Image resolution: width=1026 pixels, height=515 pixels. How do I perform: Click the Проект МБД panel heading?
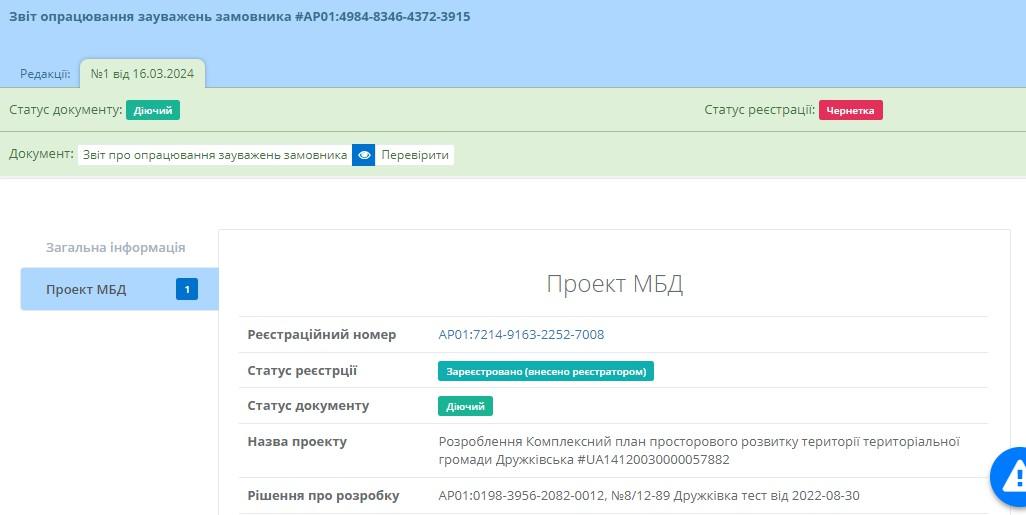pyautogui.click(x=614, y=283)
